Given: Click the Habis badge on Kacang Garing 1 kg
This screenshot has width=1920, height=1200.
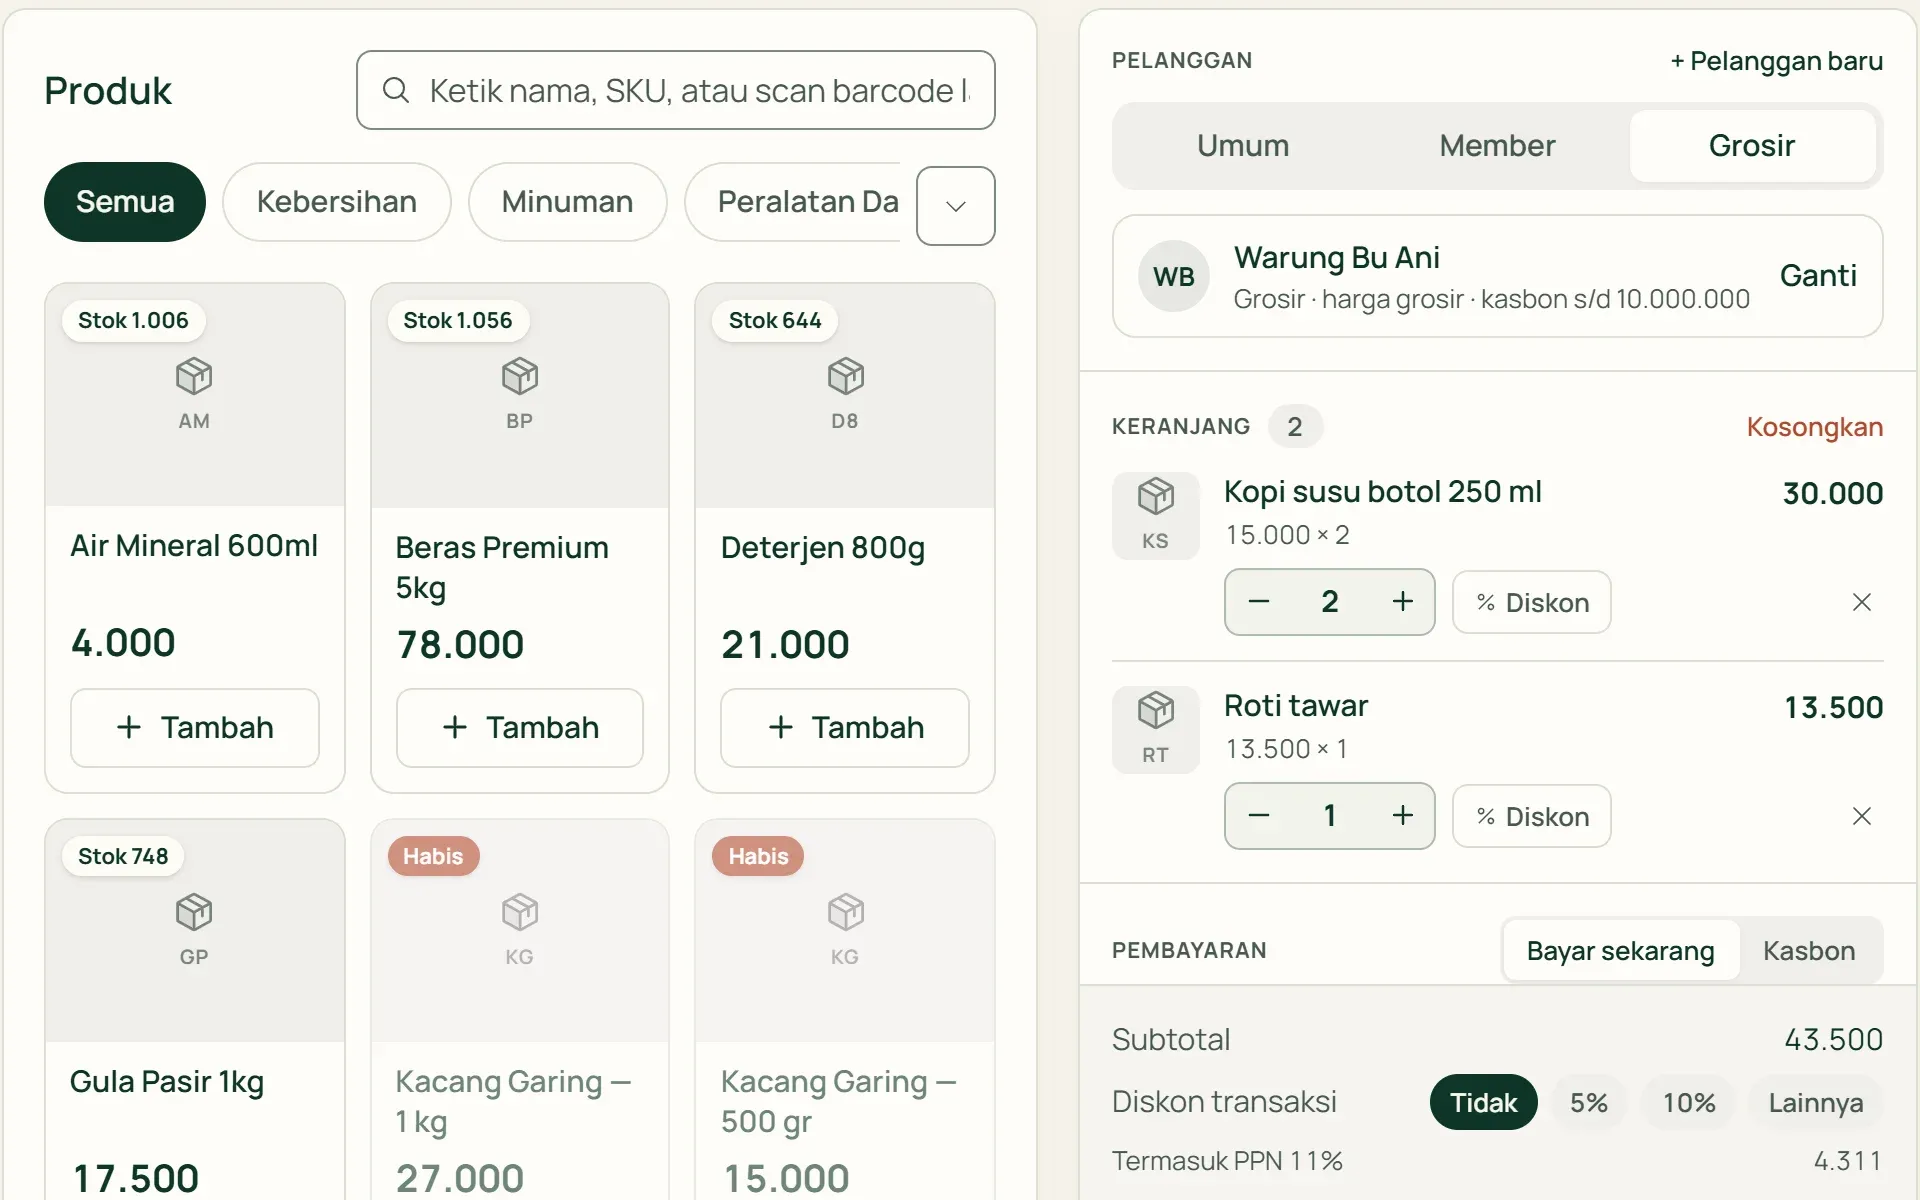Looking at the screenshot, I should coord(433,857).
